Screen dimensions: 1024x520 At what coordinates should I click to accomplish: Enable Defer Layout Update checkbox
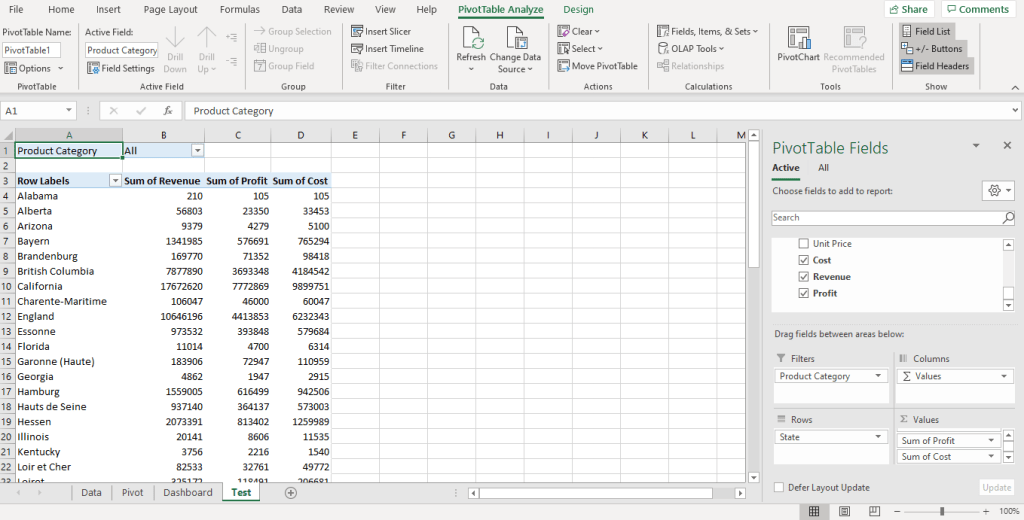pos(779,488)
